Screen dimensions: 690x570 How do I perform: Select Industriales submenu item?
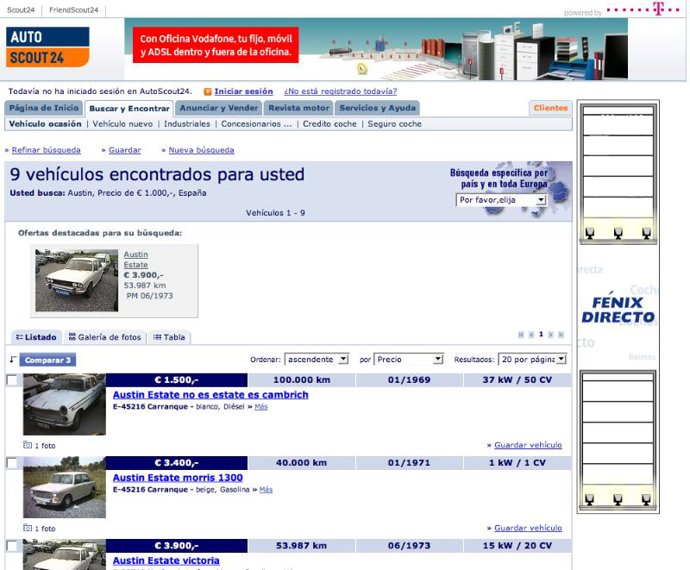(x=187, y=124)
